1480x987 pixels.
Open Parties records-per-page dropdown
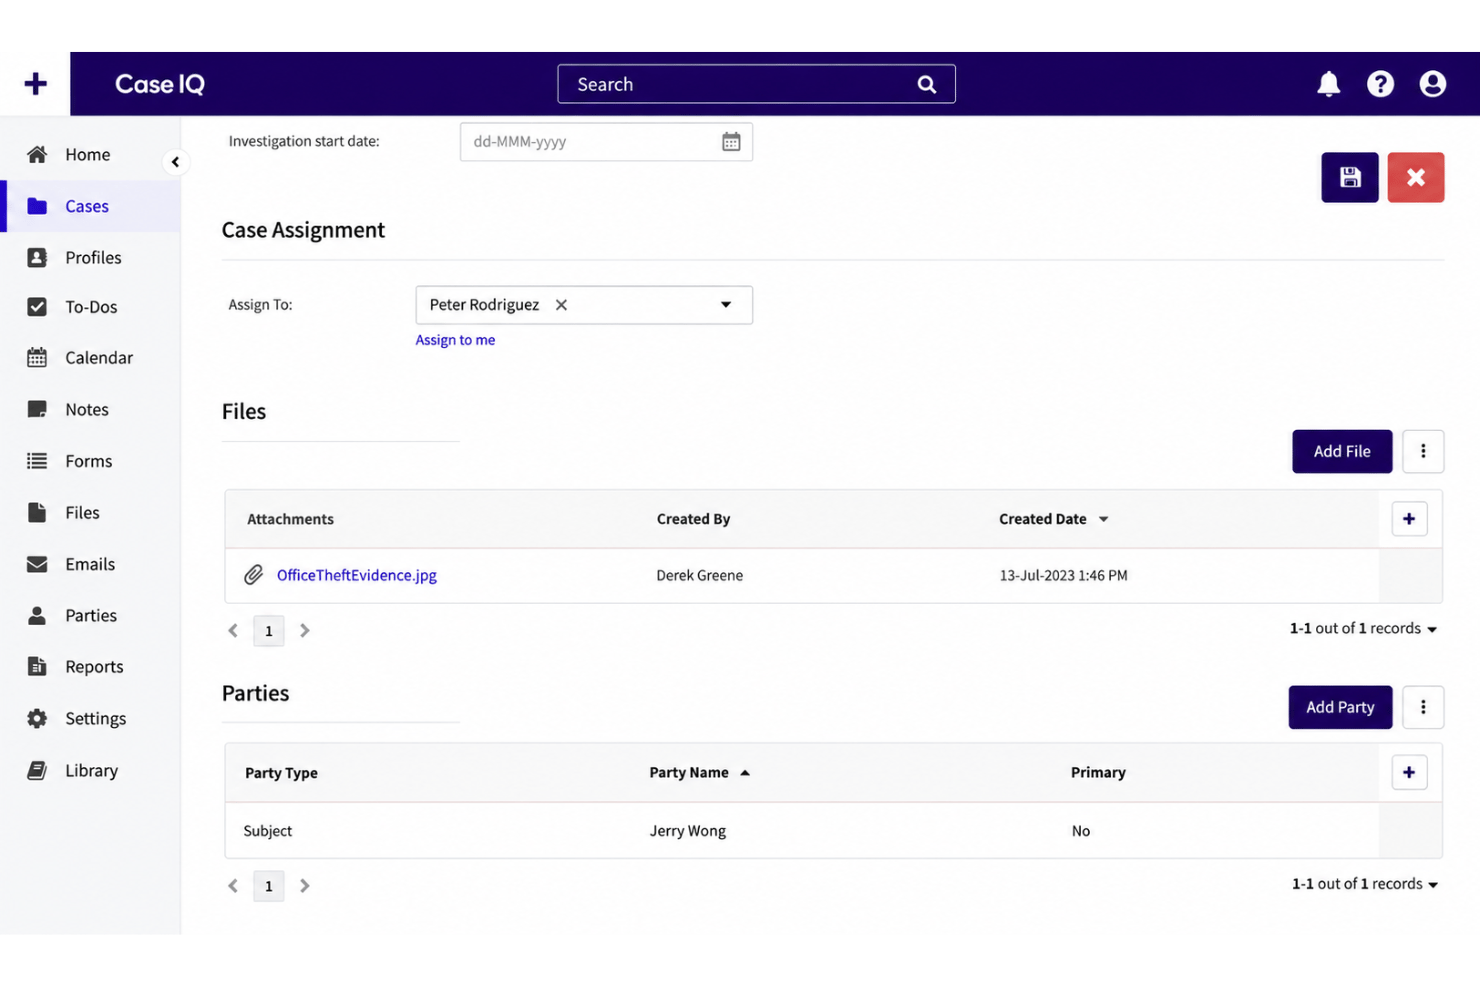1365,884
